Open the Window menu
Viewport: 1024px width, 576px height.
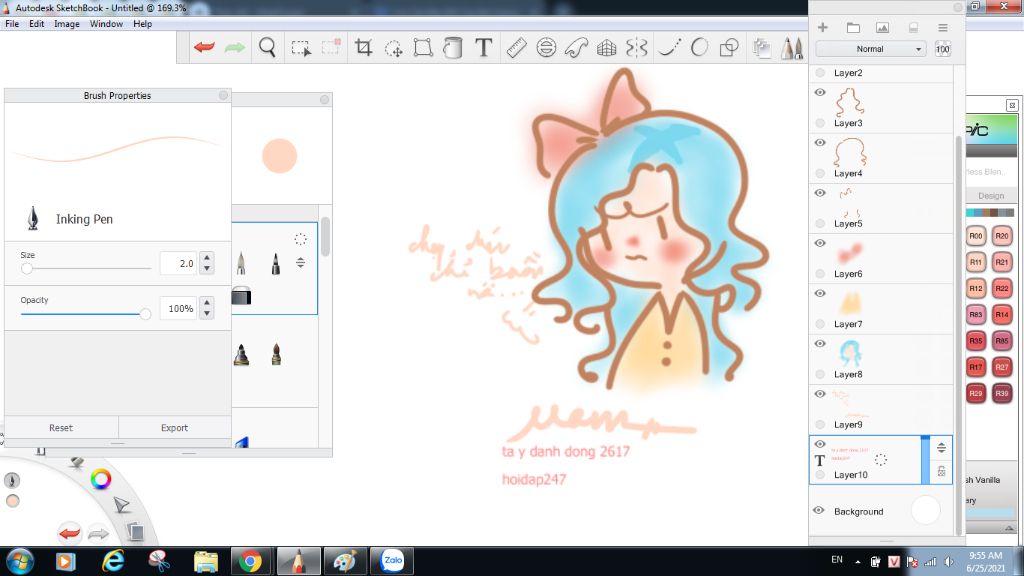(106, 24)
